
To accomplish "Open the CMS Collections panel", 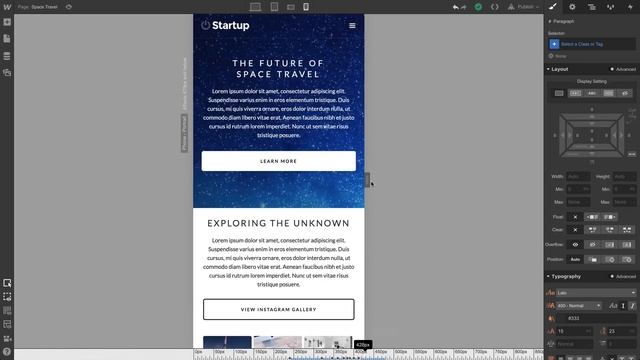I will (x=7, y=56).
